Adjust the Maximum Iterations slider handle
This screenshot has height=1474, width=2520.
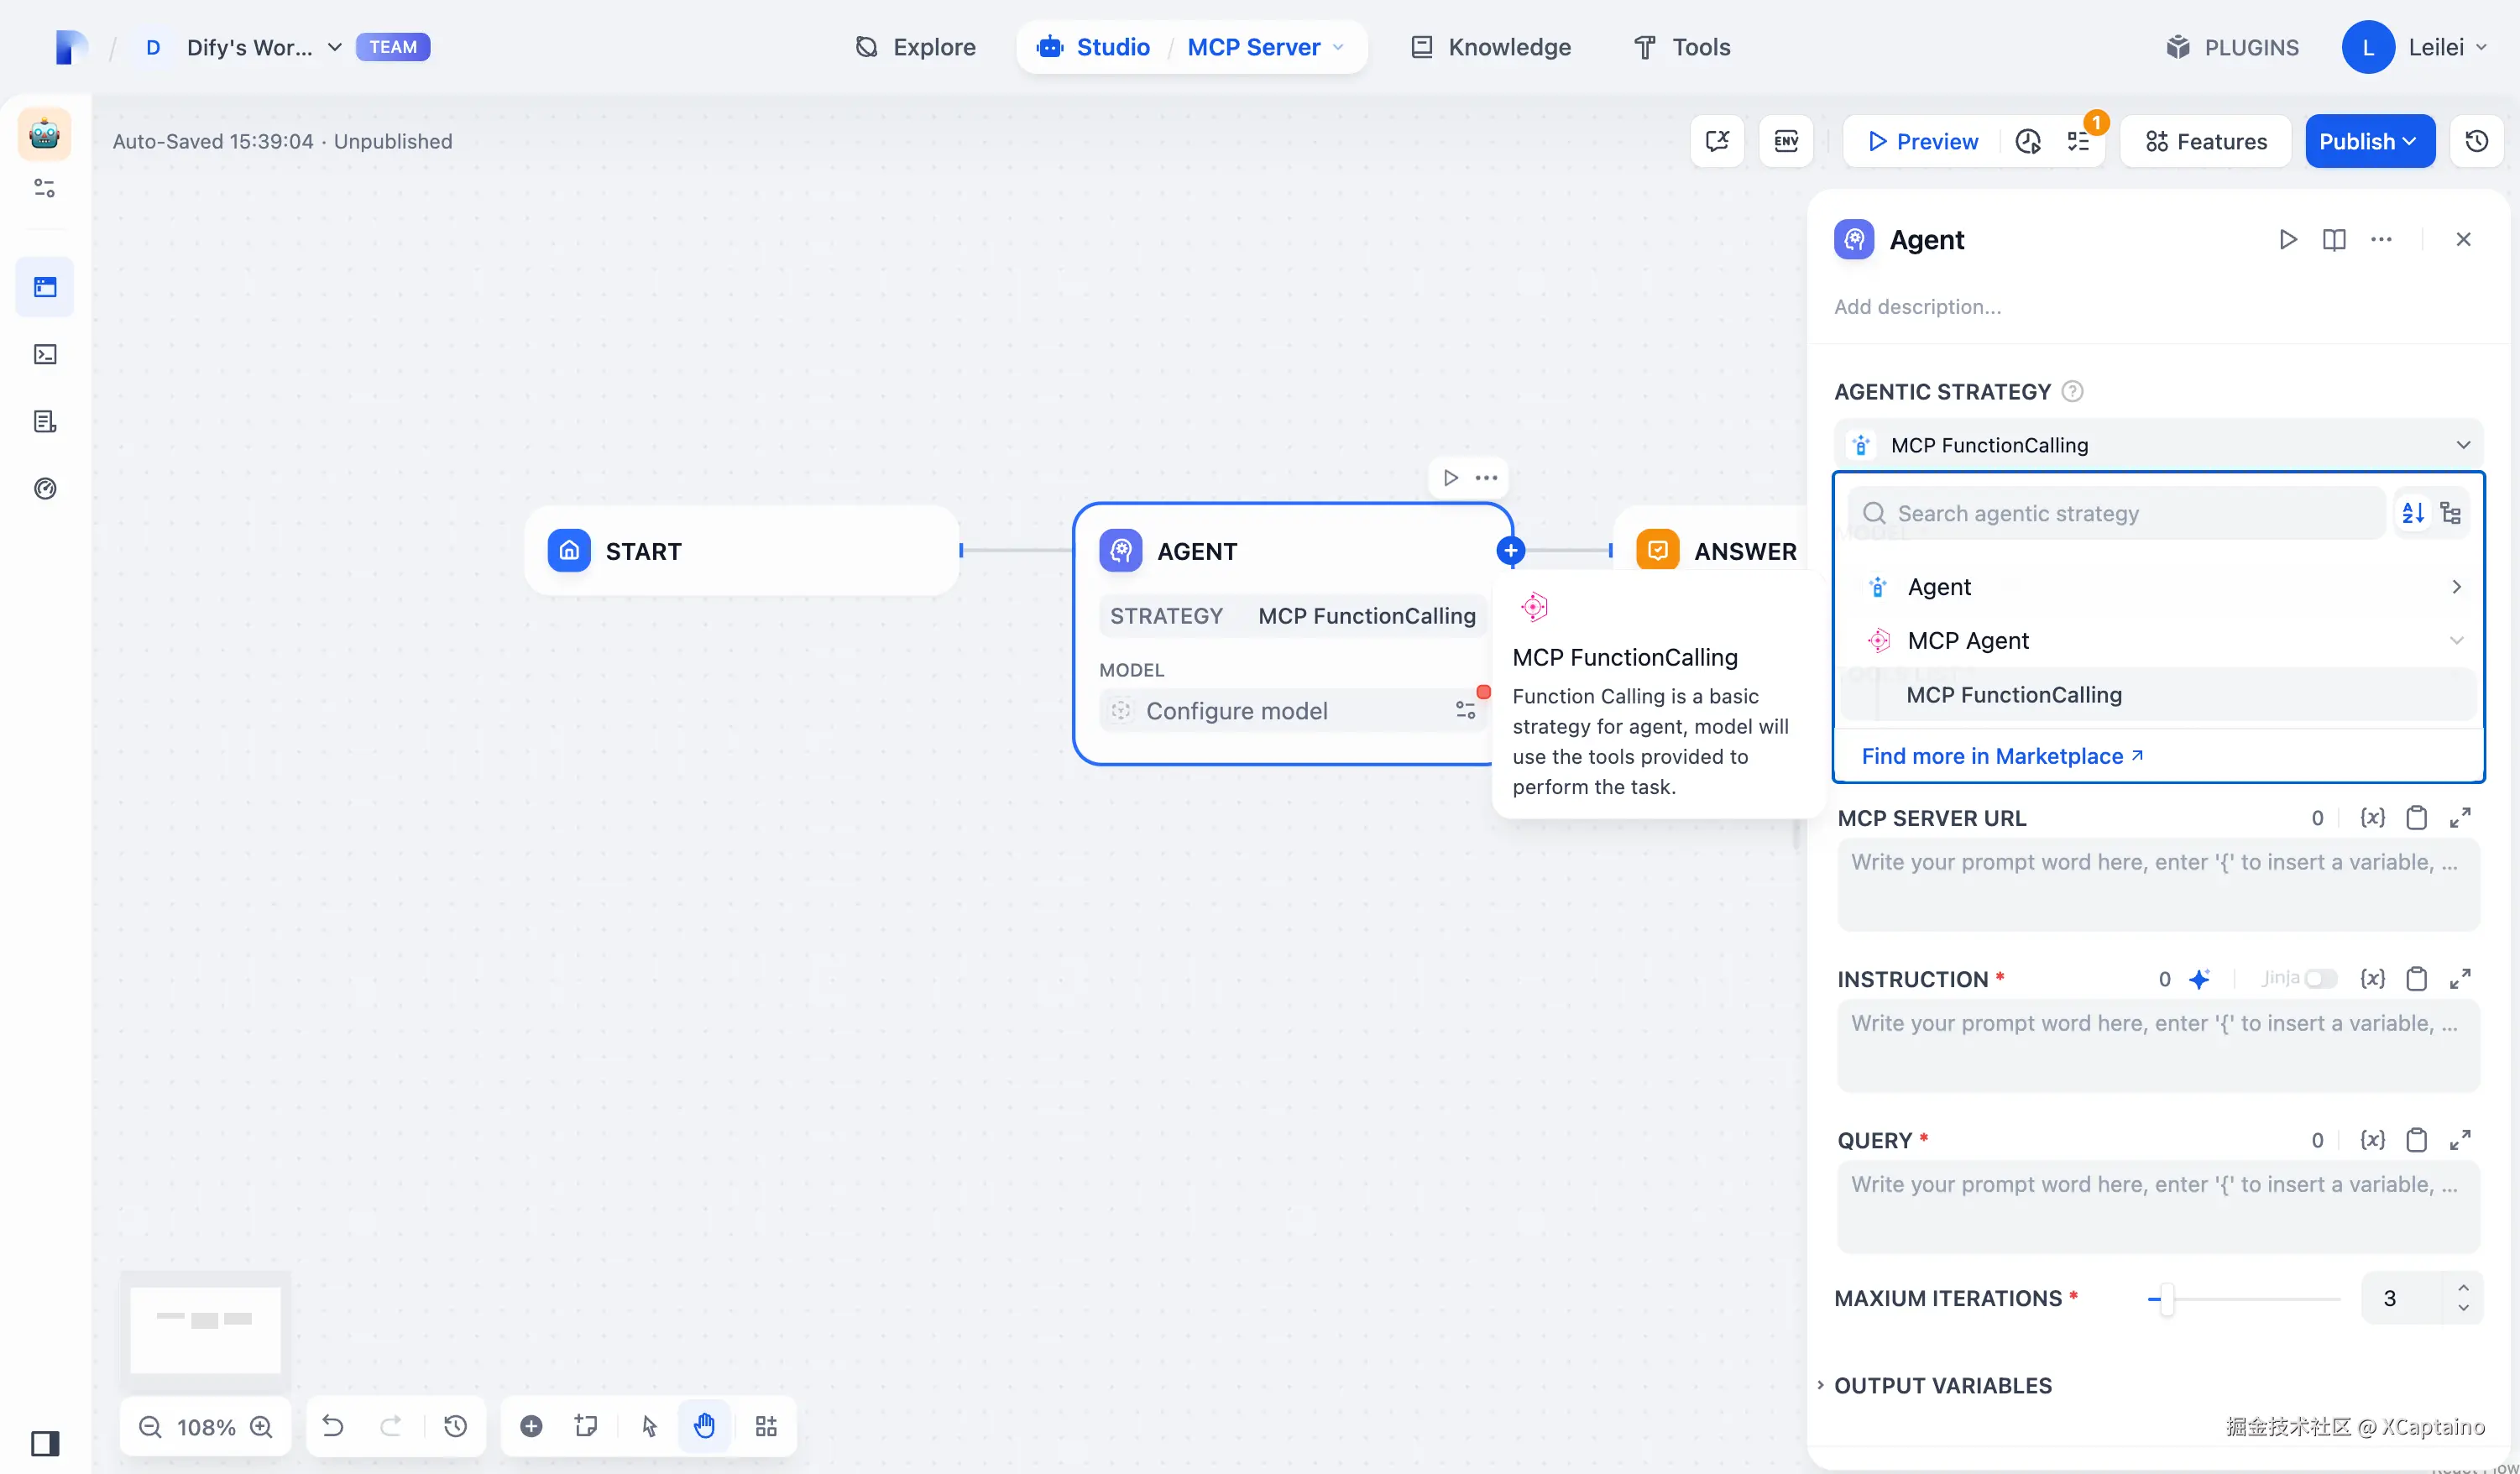point(2166,1299)
